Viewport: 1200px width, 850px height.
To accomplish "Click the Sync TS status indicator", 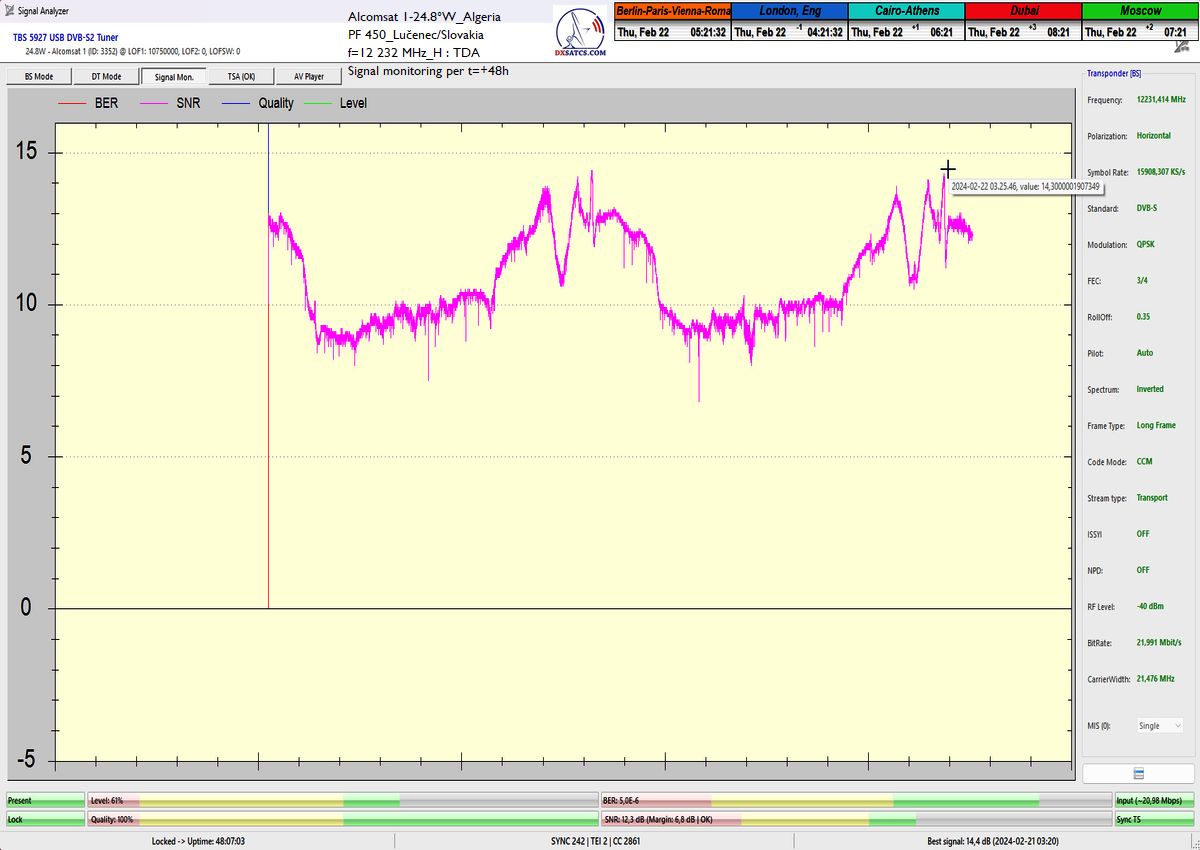I will coord(1154,819).
